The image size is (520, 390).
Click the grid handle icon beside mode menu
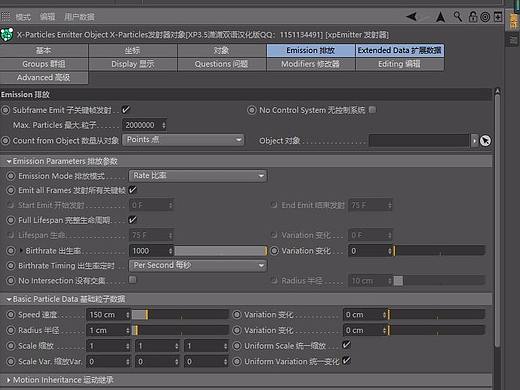point(6,16)
